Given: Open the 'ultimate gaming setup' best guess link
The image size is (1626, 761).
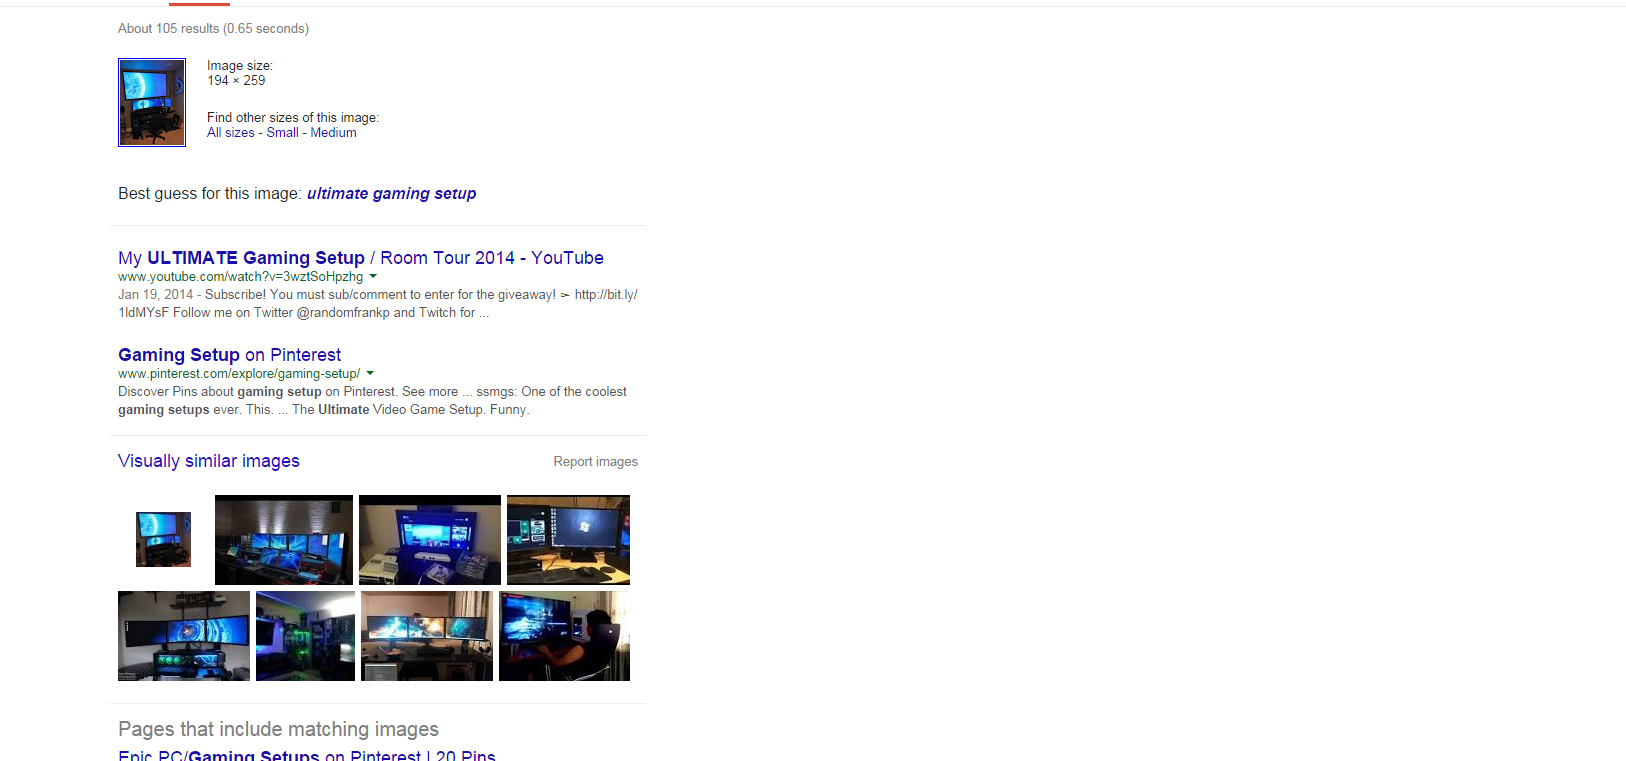Looking at the screenshot, I should pos(391,194).
